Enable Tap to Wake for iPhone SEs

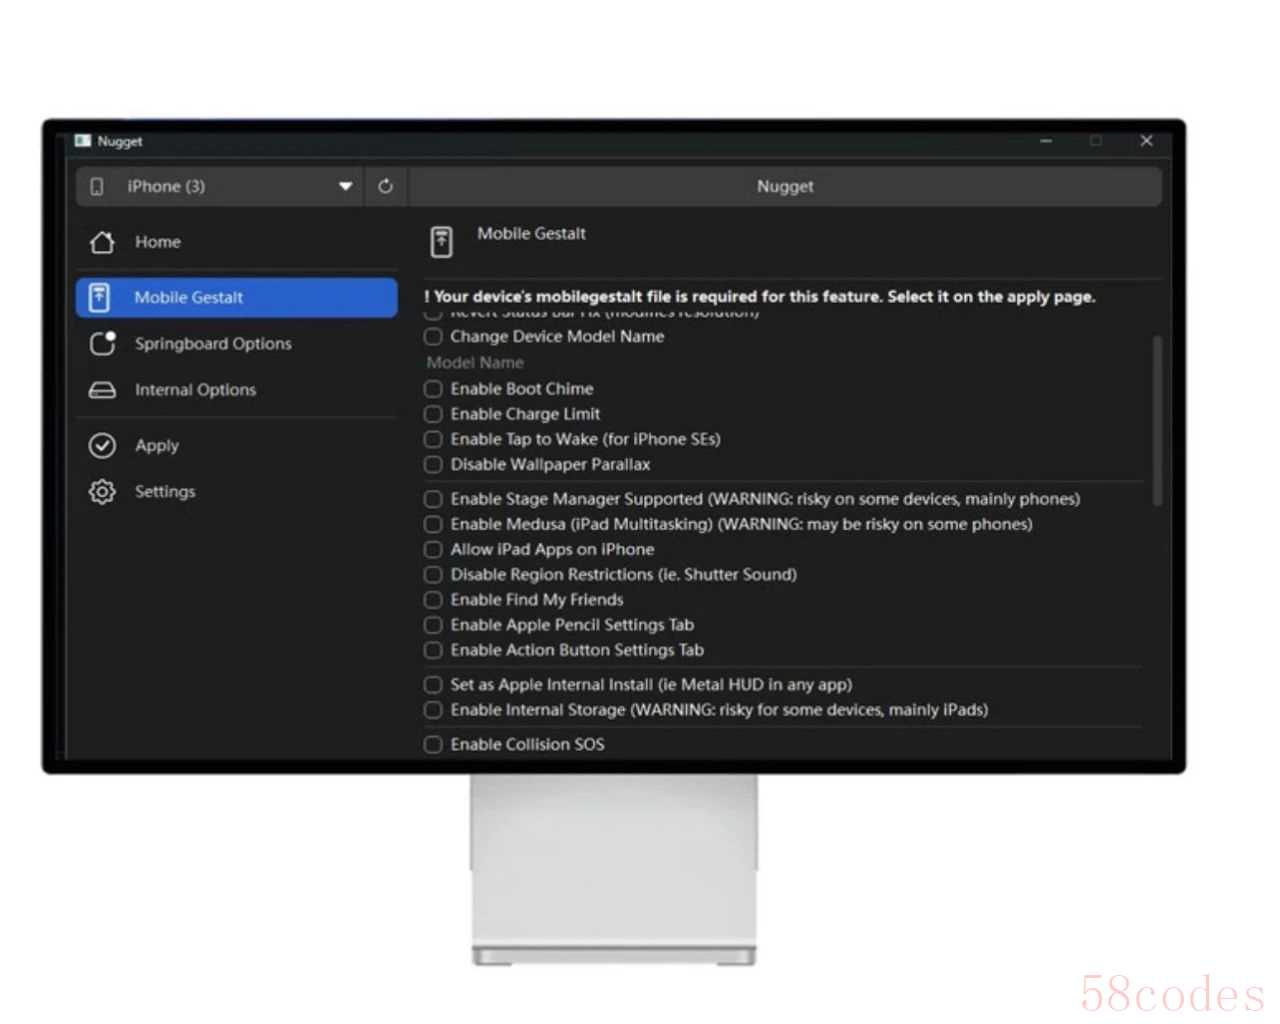433,439
